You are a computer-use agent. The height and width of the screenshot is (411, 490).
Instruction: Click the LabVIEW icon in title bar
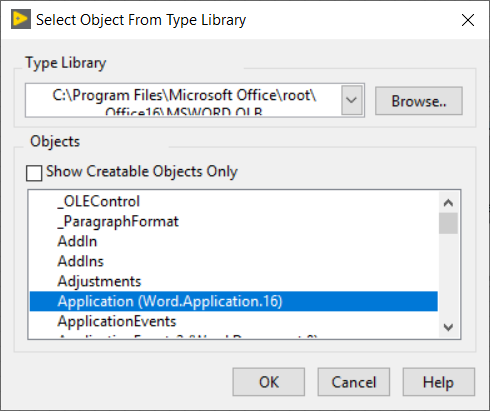click(x=21, y=19)
